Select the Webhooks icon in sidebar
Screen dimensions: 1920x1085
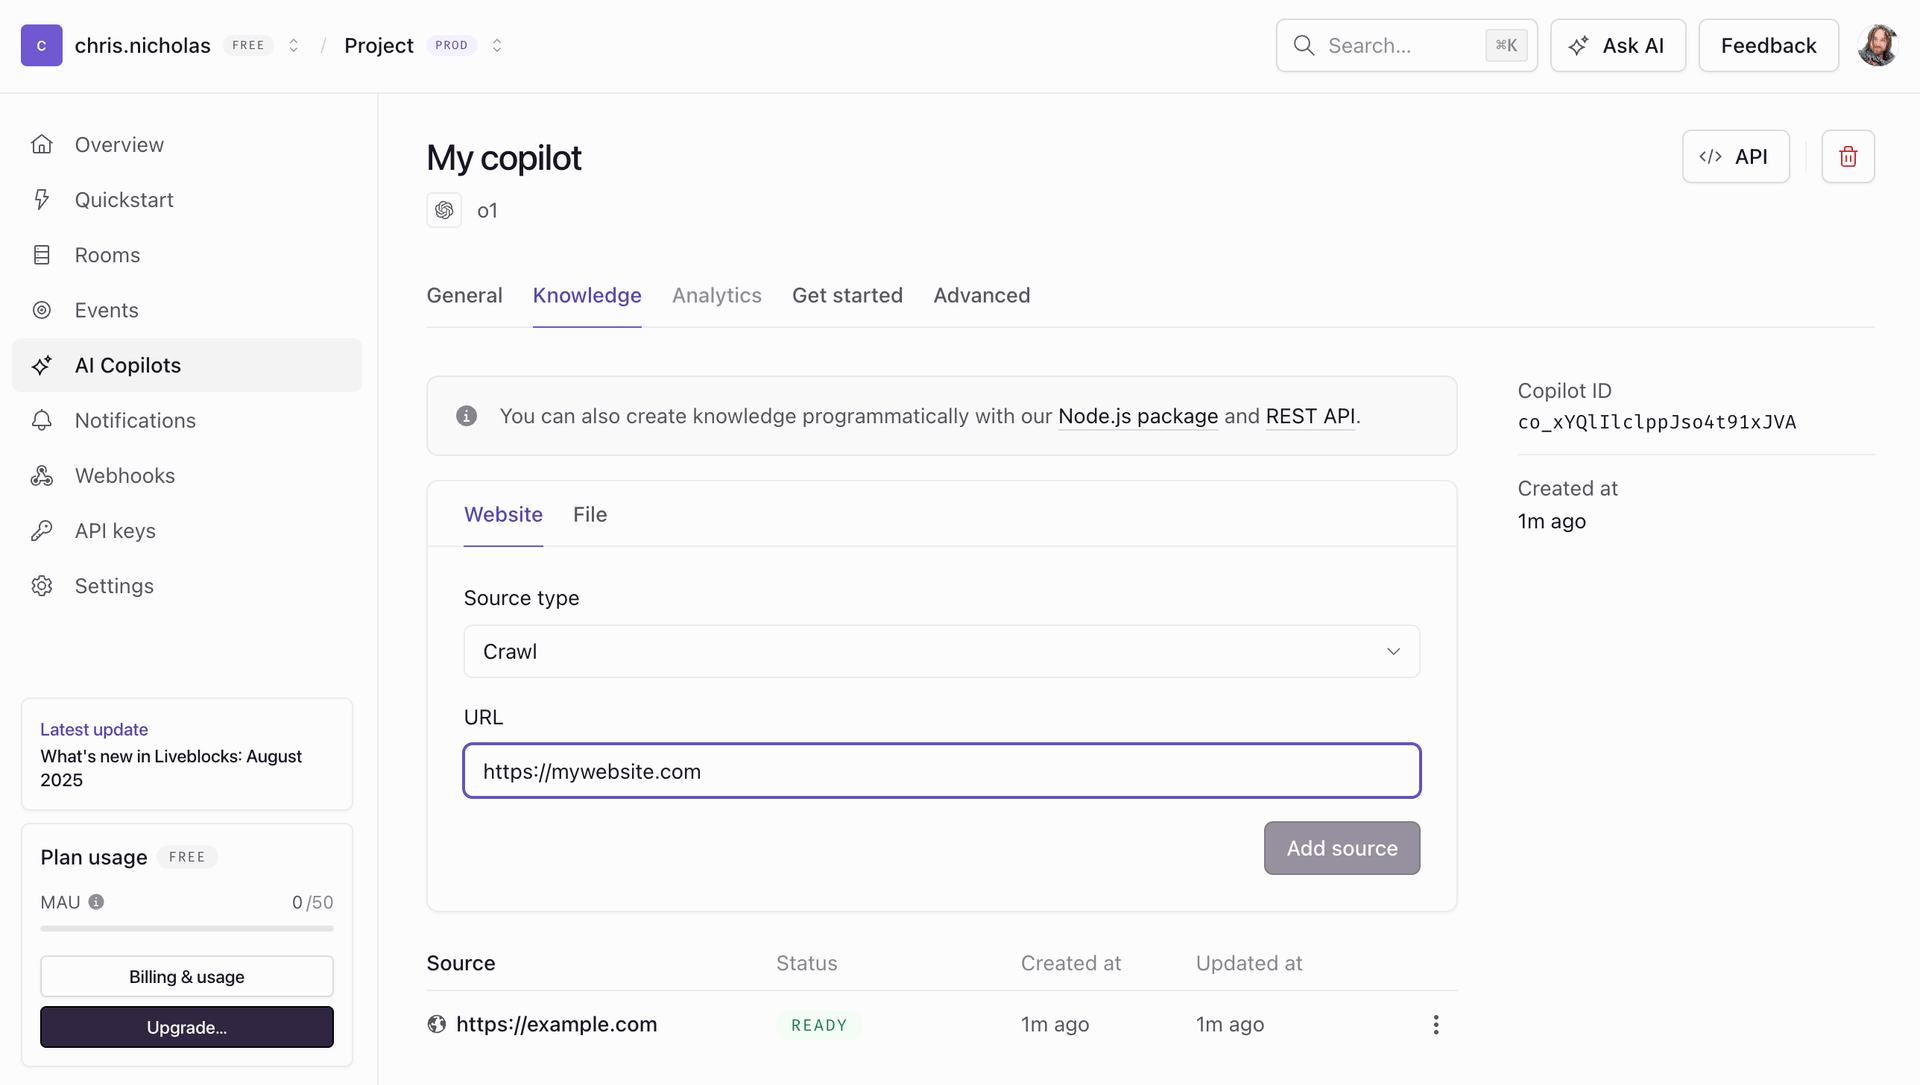(42, 475)
